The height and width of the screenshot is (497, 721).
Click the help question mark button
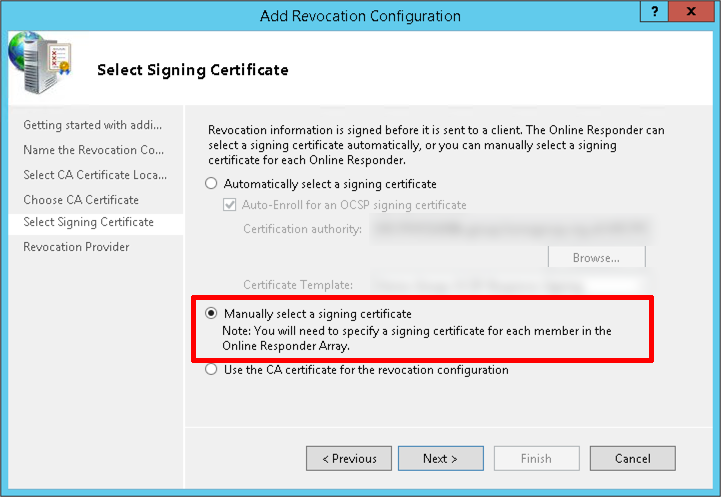[654, 11]
